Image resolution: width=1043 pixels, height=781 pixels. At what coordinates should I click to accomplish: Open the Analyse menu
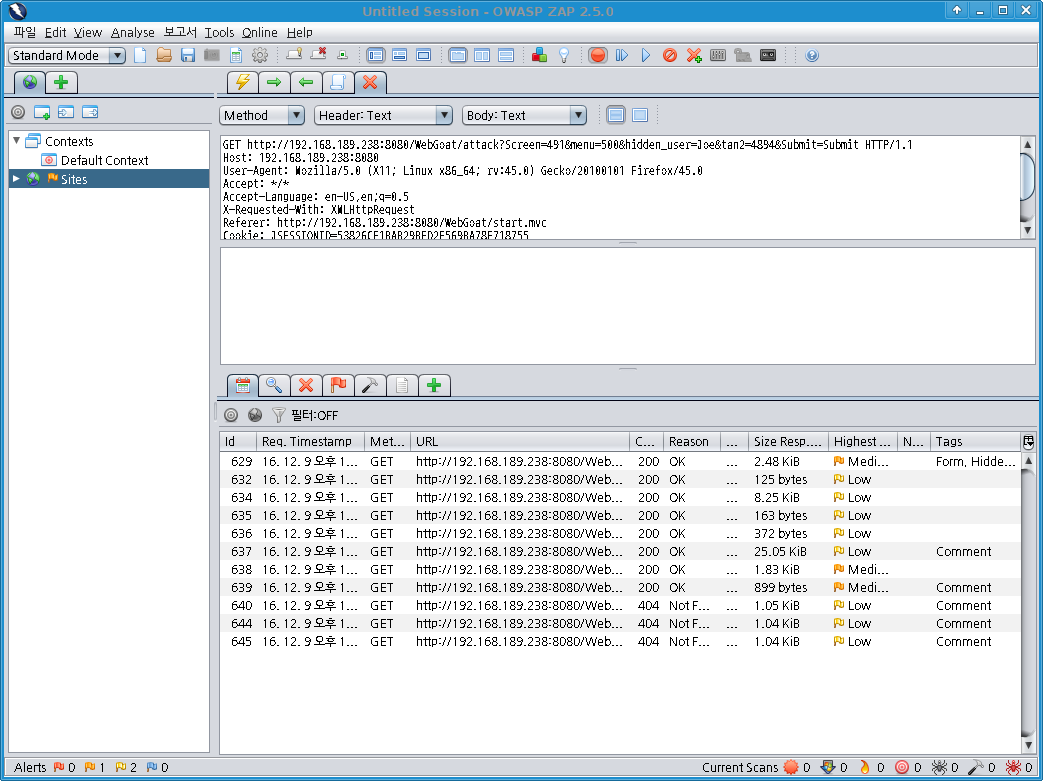pos(132,32)
